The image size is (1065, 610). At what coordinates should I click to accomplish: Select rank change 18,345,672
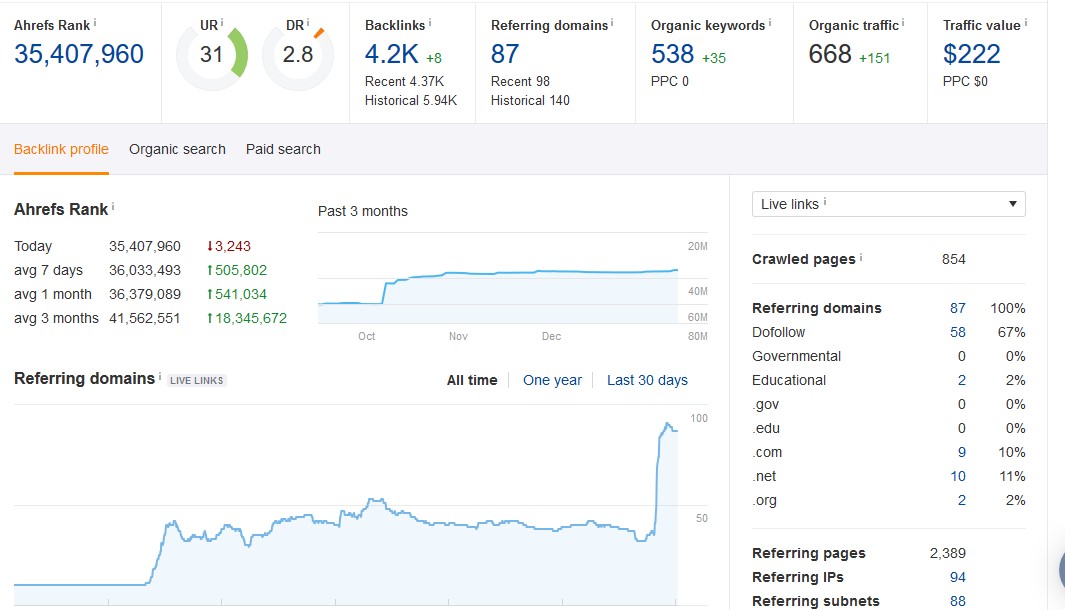click(247, 319)
